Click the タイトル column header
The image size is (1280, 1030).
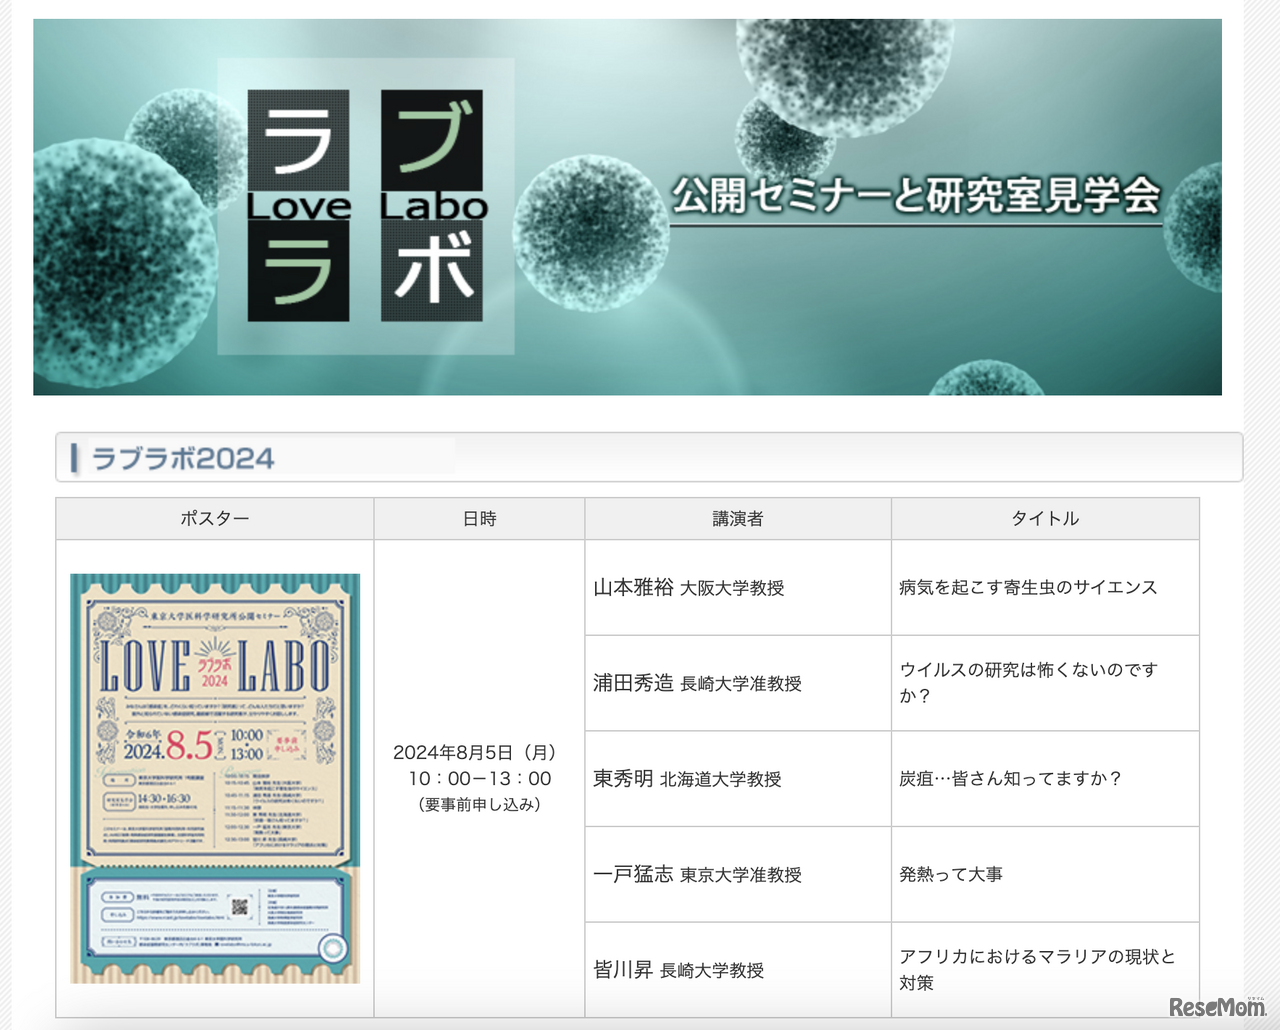[1045, 518]
